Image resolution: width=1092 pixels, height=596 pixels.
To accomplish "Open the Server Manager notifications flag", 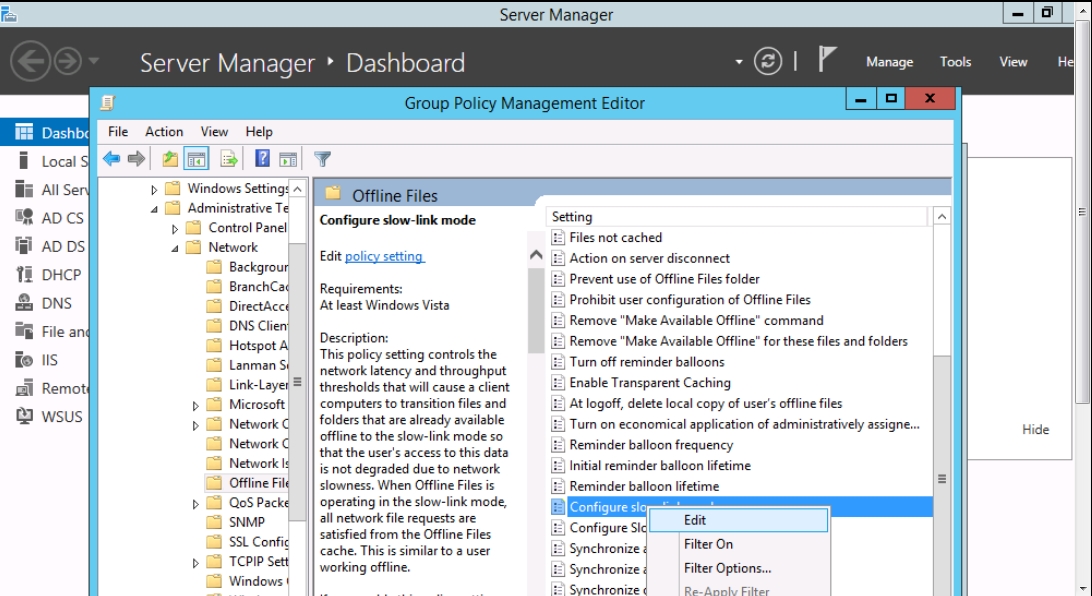I will [826, 59].
